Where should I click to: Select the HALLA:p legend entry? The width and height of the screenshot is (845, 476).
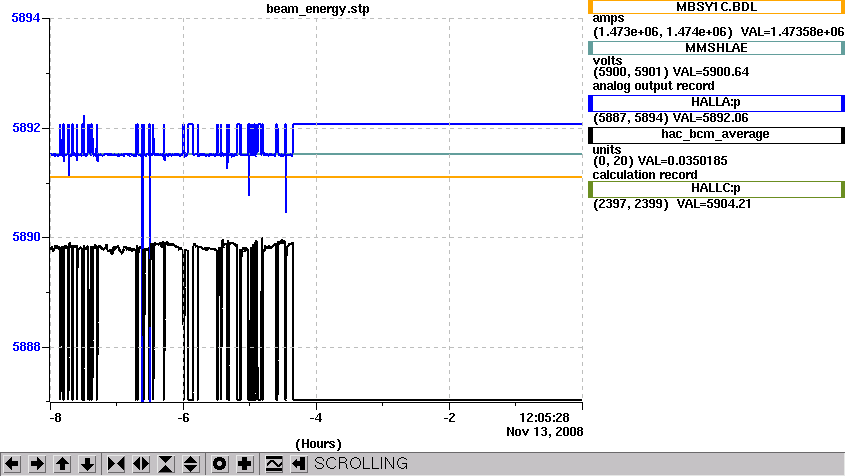pyautogui.click(x=716, y=102)
